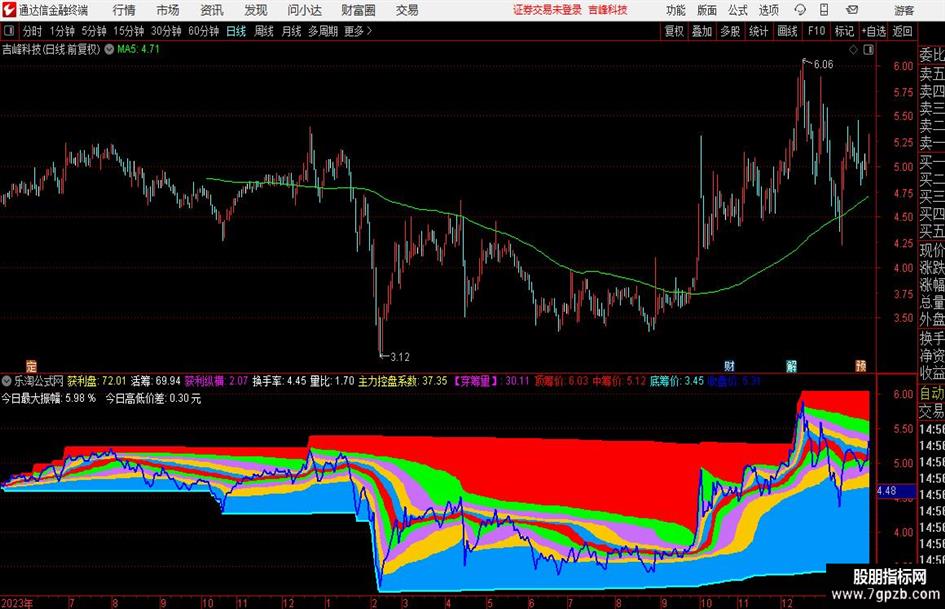Click the 标记 mark button
This screenshot has height=609, width=945.
pos(844,31)
